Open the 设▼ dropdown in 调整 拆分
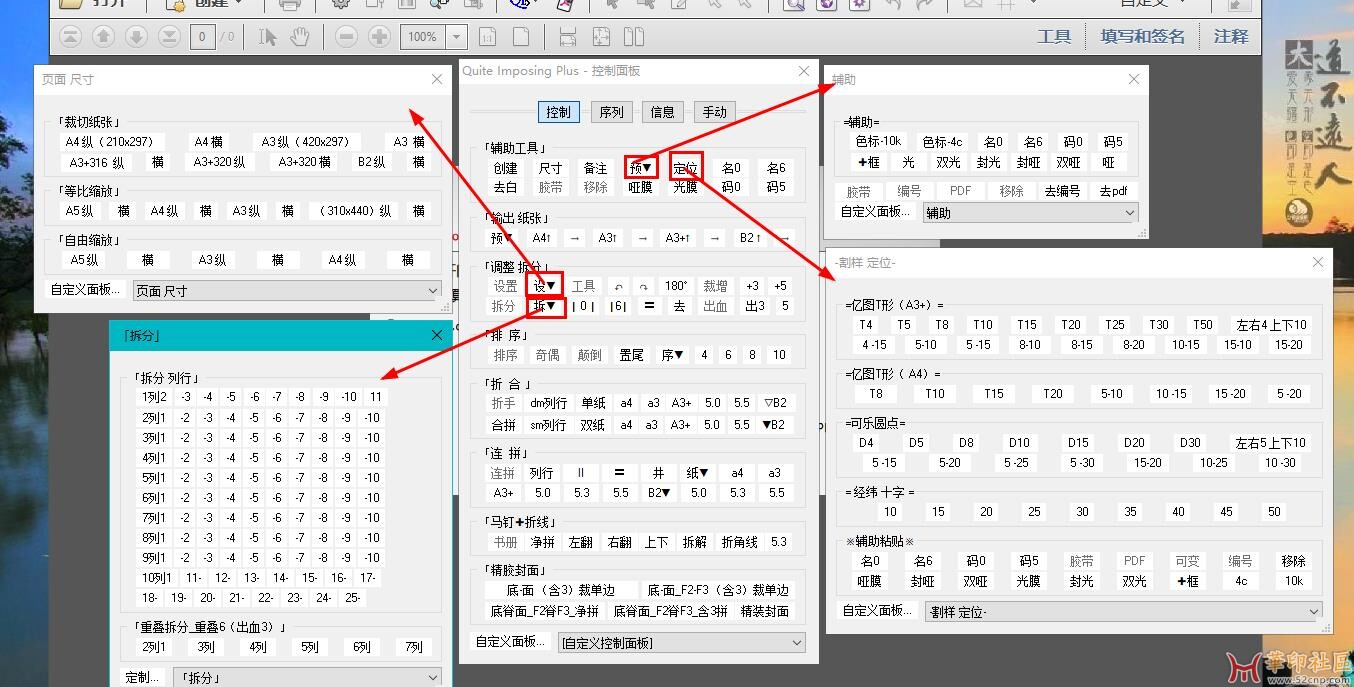1354x687 pixels. click(x=544, y=286)
